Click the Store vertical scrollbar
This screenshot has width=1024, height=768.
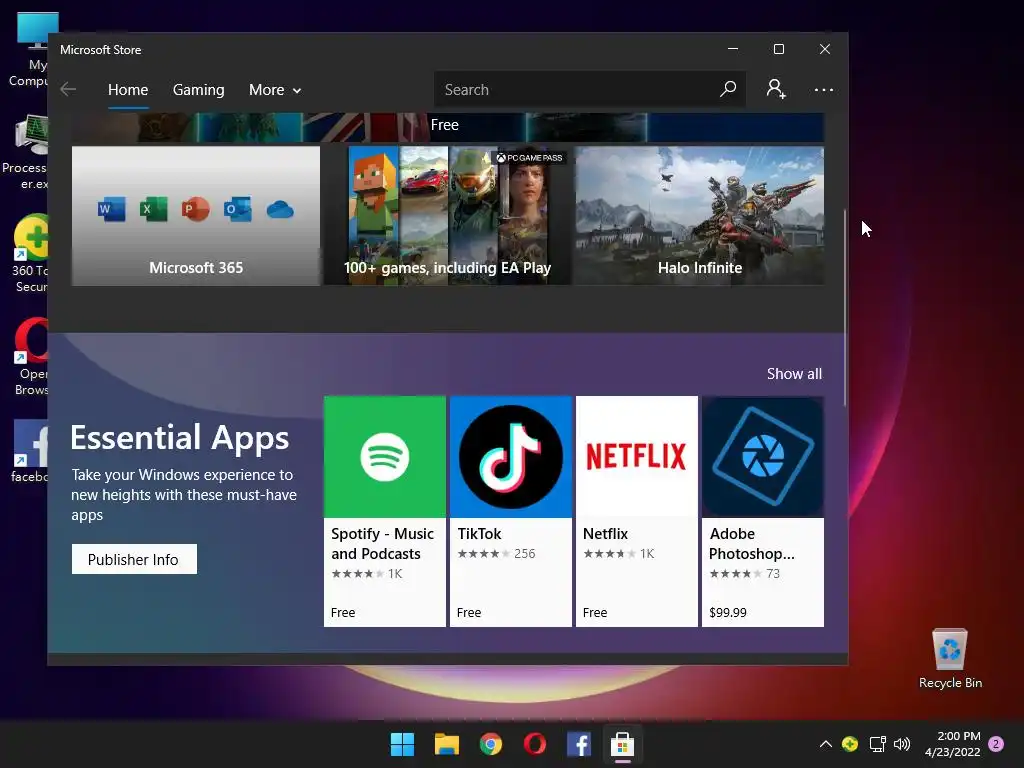(x=844, y=307)
